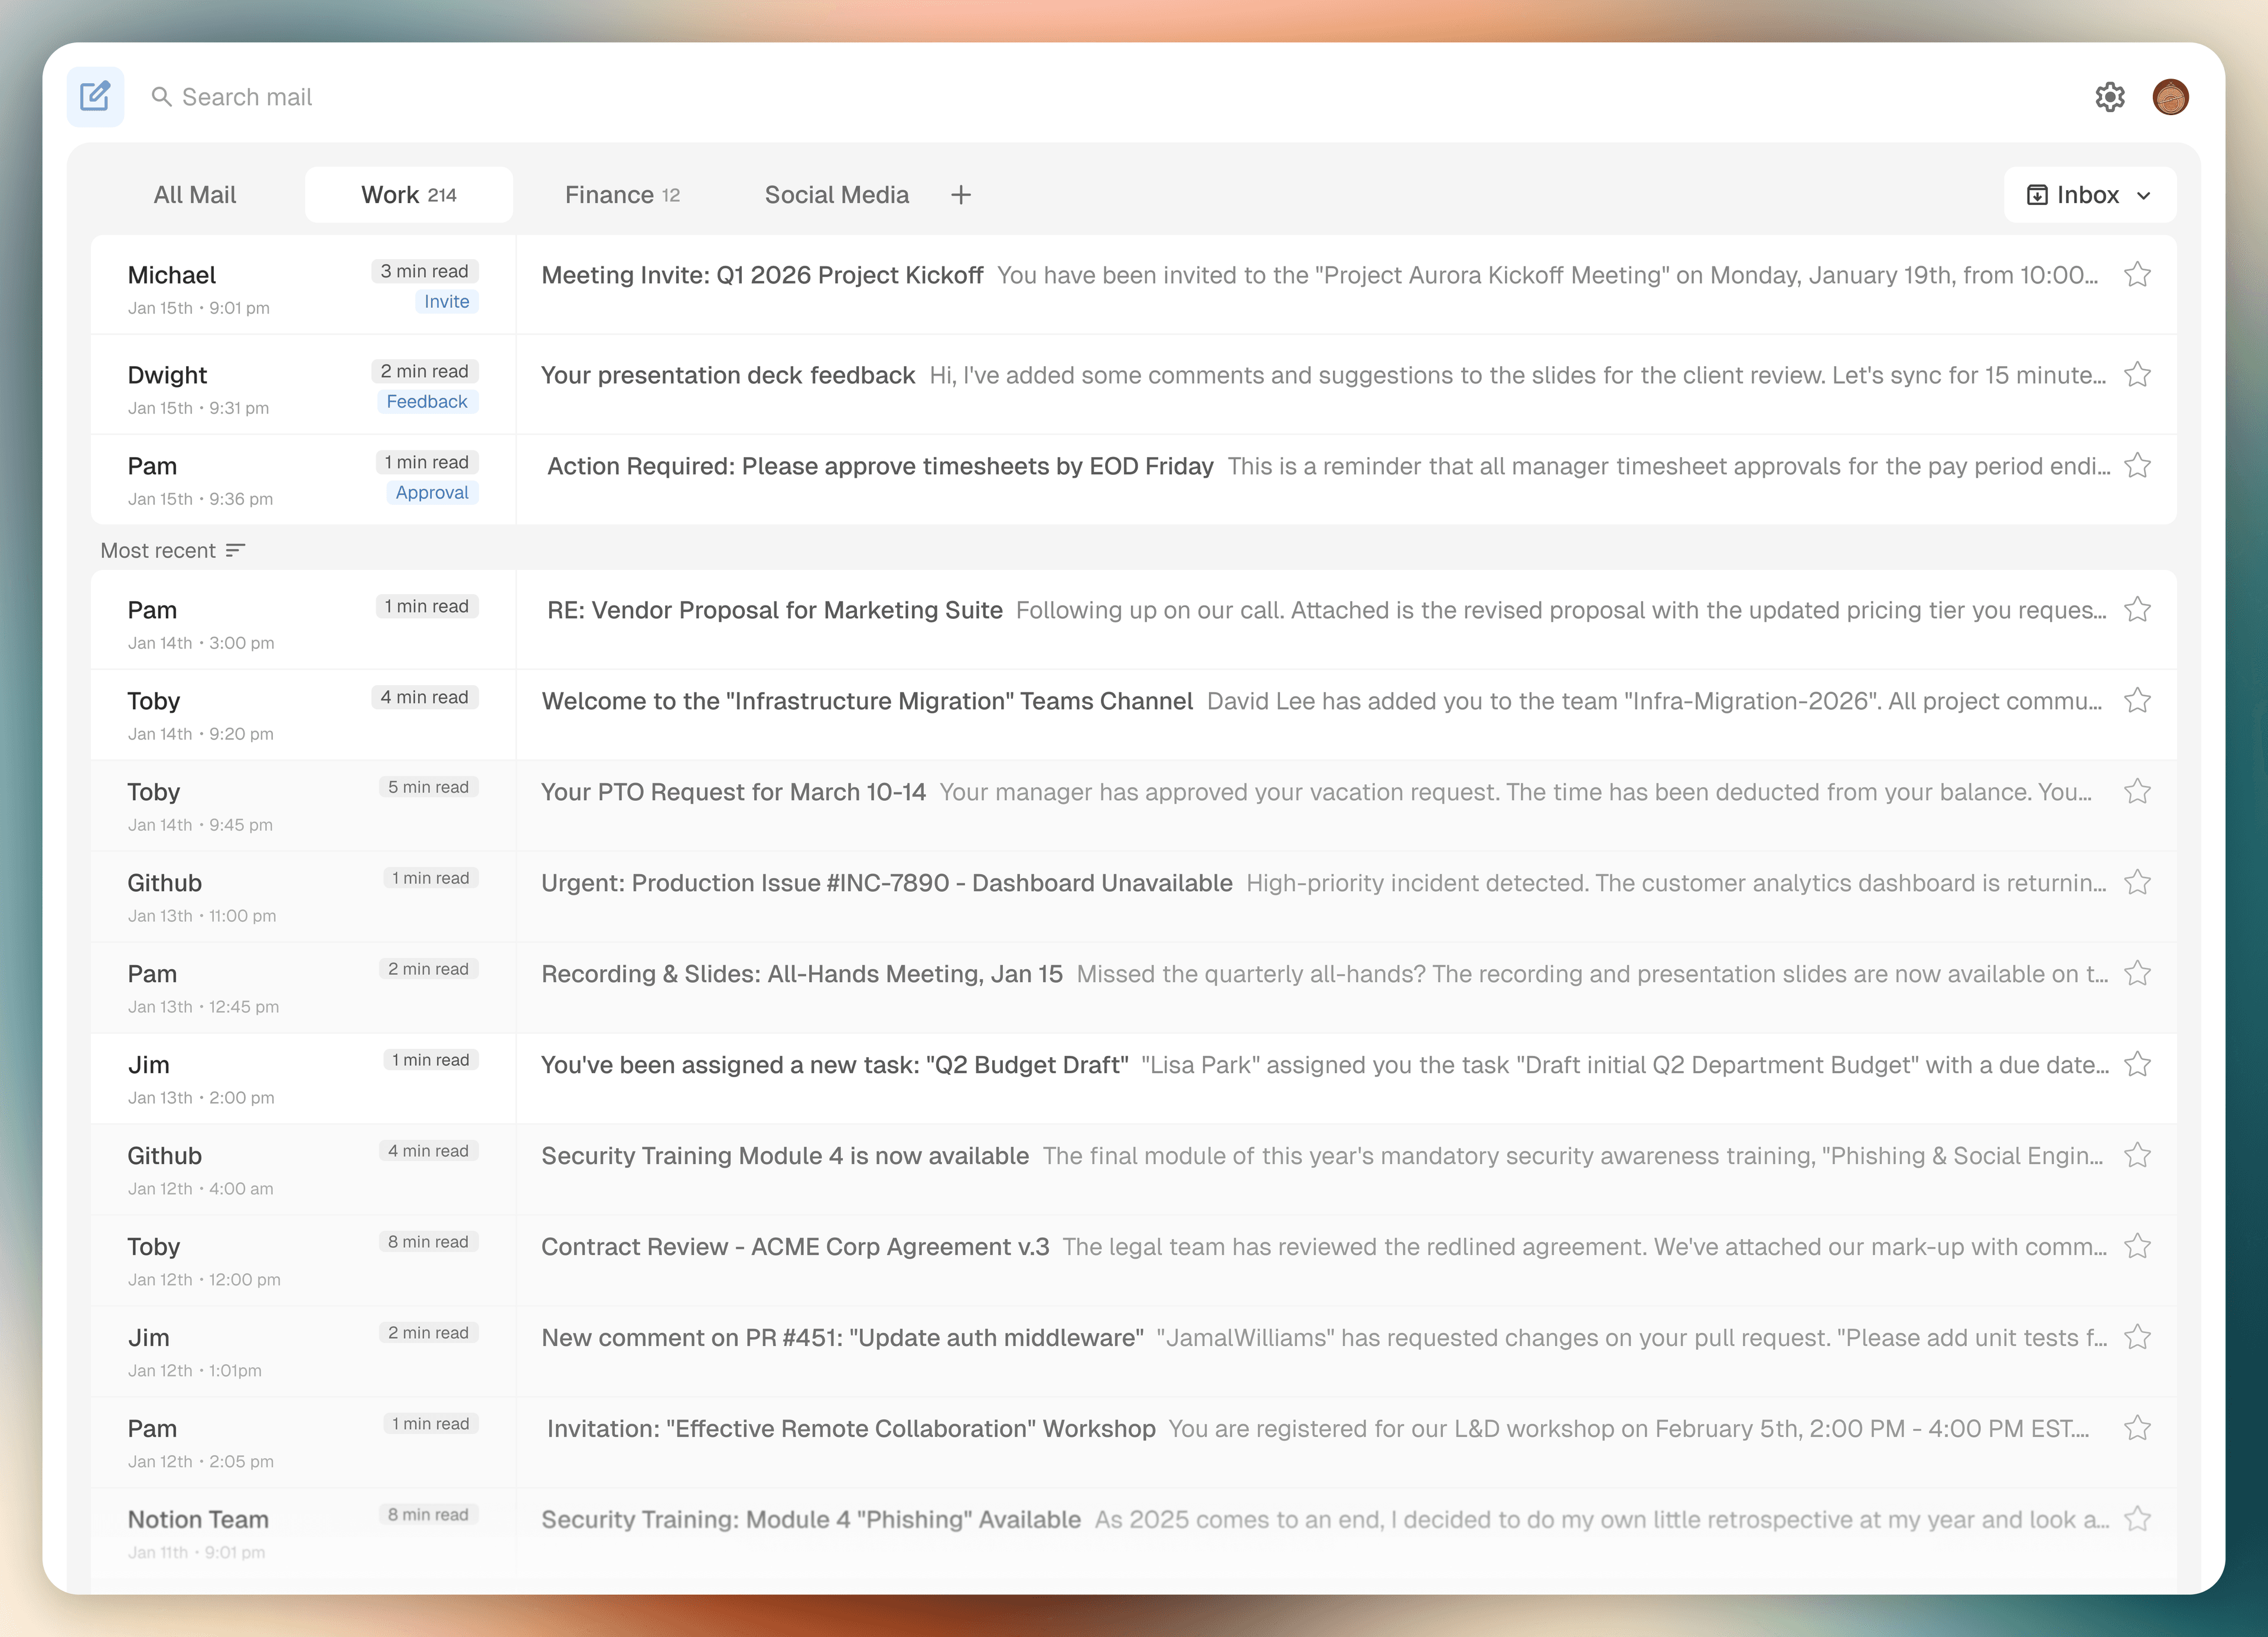Star Dwight's presentation deck feedback email

[2137, 375]
